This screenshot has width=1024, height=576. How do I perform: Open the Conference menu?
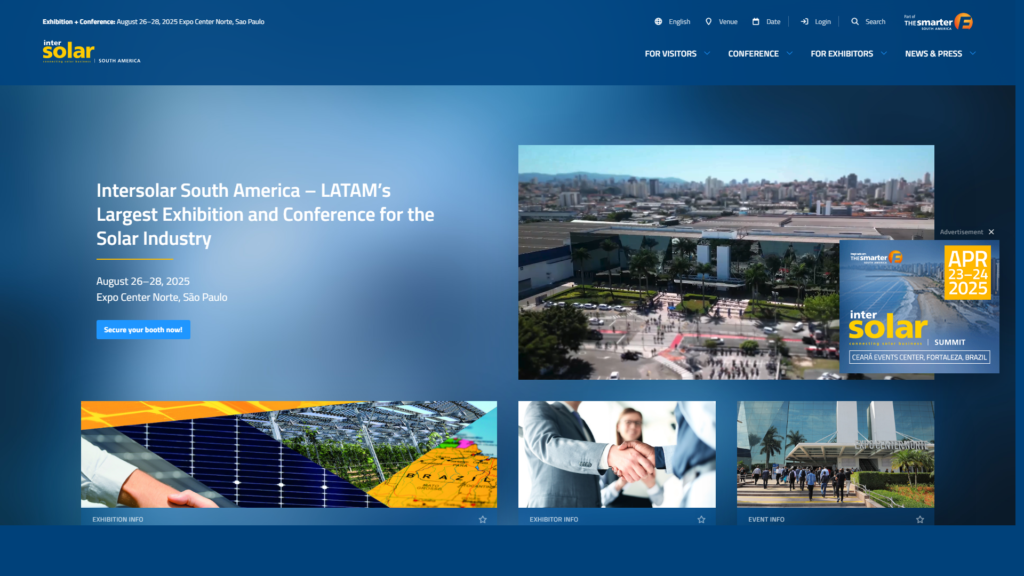tap(754, 54)
